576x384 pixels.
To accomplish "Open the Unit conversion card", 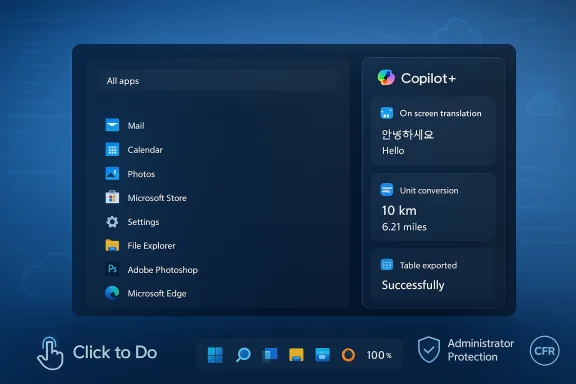I will point(433,207).
